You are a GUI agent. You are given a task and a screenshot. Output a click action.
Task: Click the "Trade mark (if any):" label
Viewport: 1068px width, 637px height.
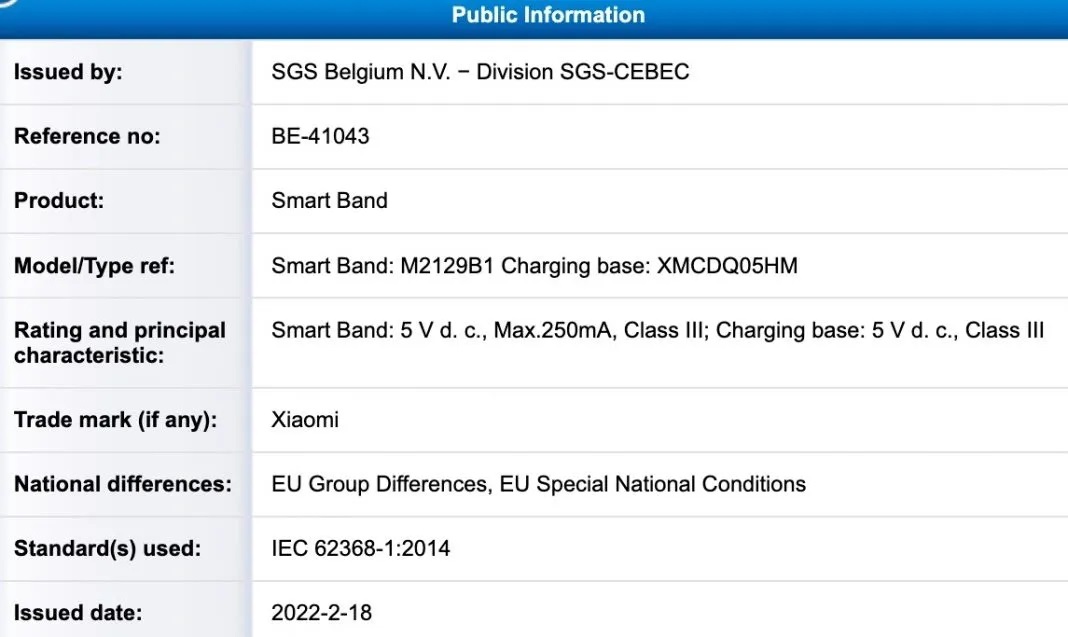point(115,420)
